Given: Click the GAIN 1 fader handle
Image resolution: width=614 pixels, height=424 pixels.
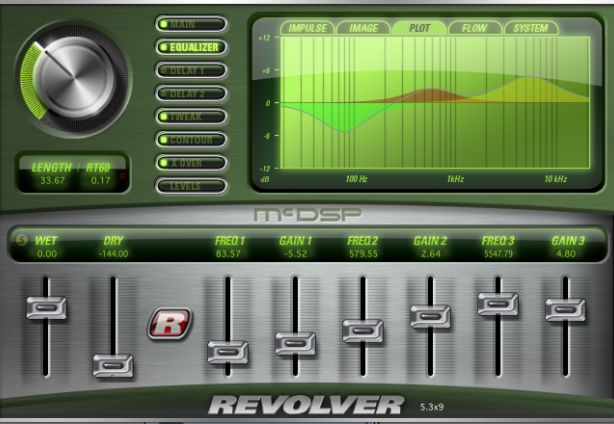Looking at the screenshot, I should [x=295, y=344].
